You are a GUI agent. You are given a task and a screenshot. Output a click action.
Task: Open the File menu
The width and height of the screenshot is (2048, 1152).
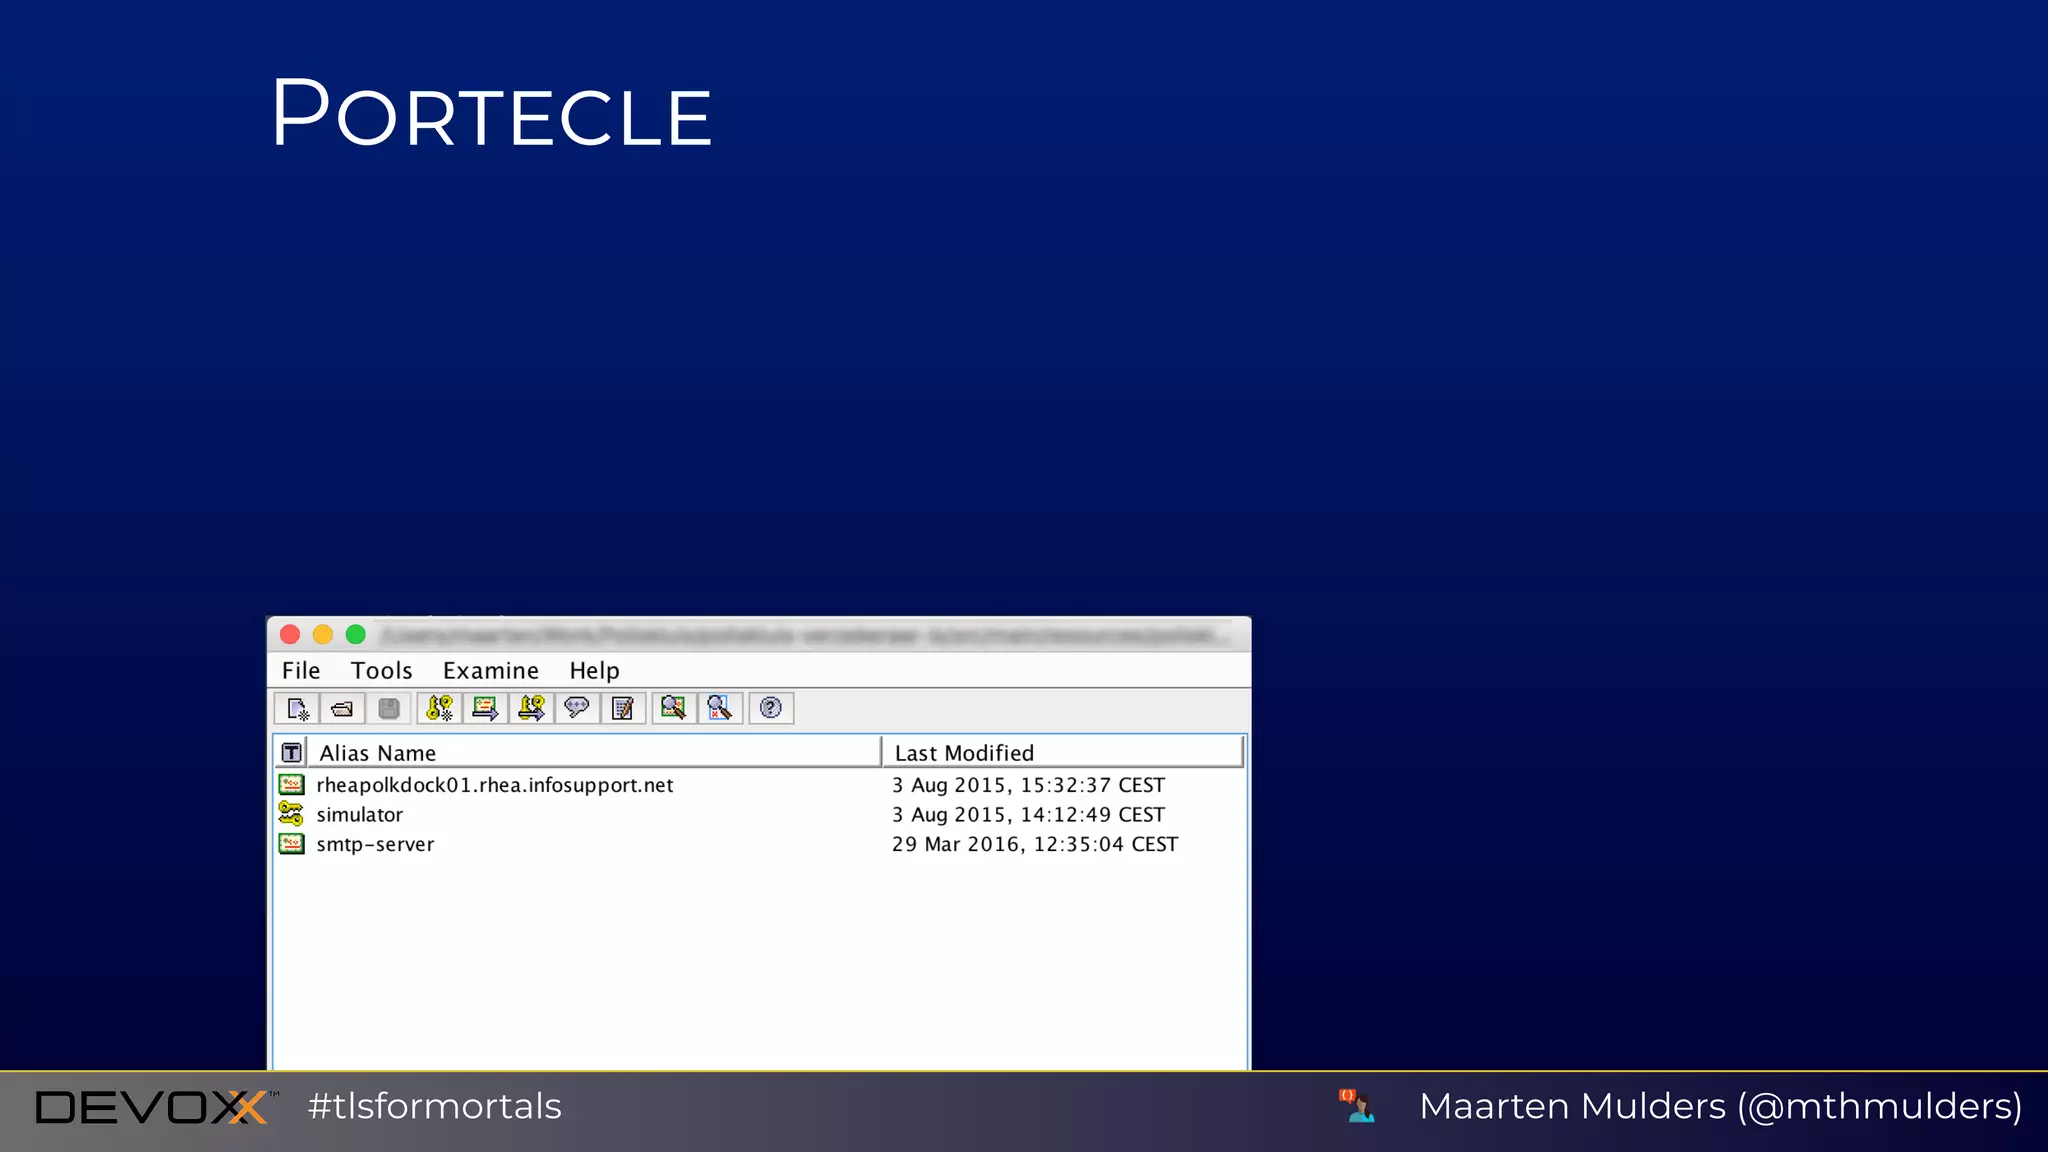click(x=301, y=671)
